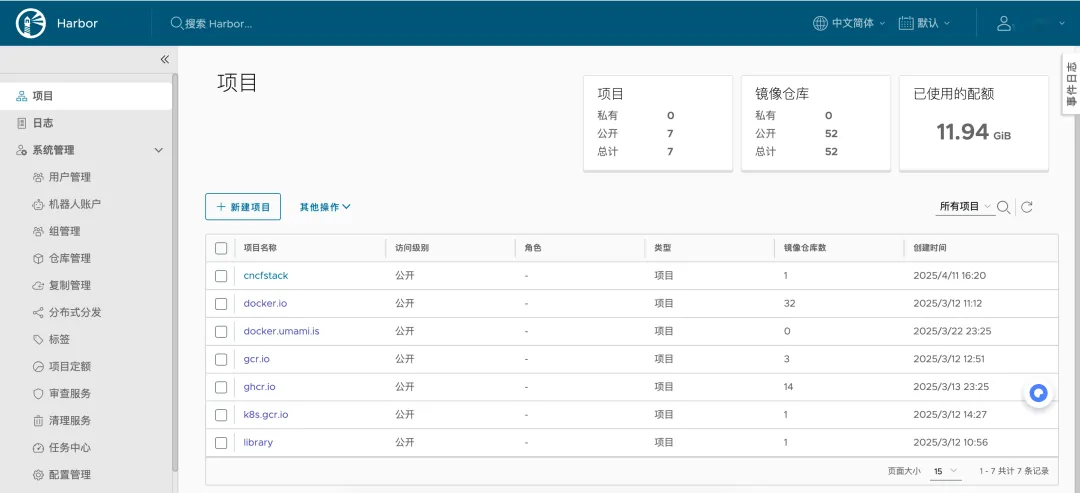1080x493 pixels.
Task: Open the 所有项目 filter dropdown
Action: (x=965, y=207)
